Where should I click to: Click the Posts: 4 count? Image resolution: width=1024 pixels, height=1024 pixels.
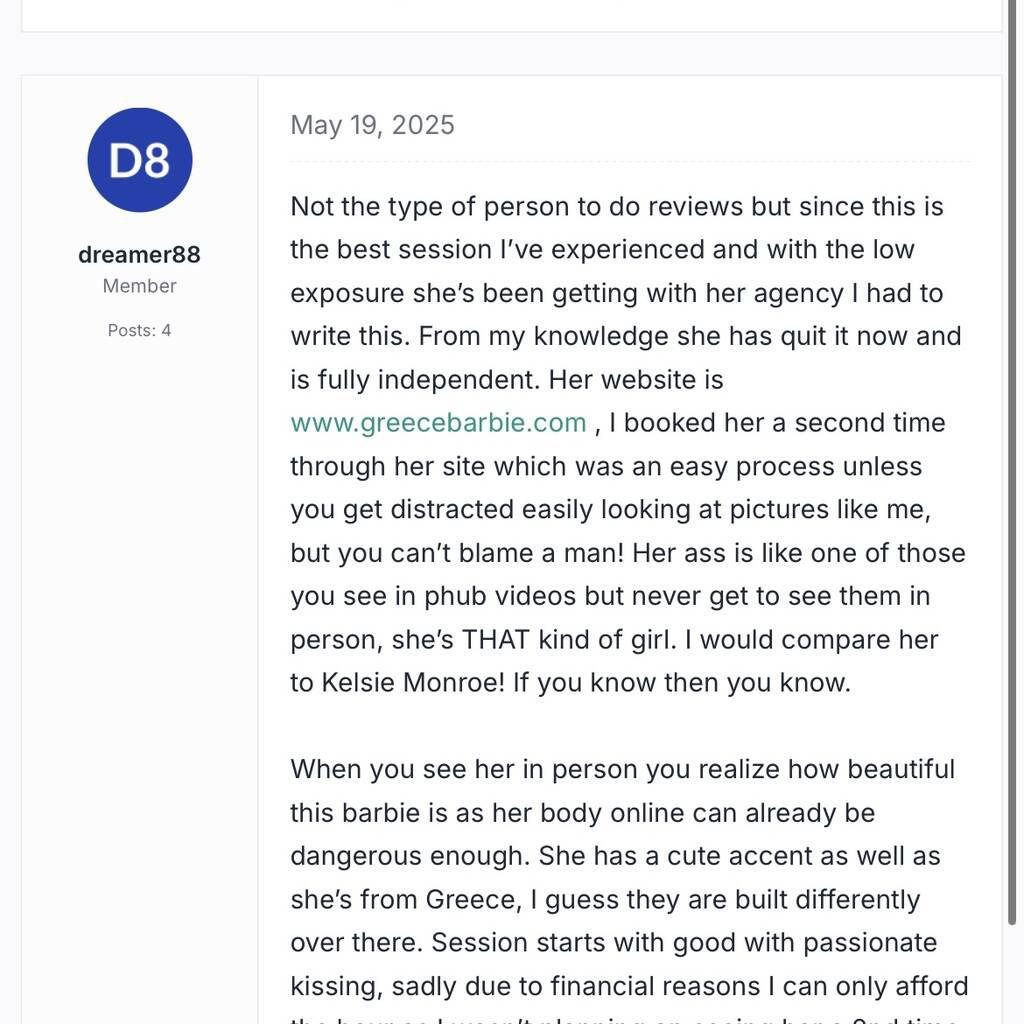[x=140, y=330]
